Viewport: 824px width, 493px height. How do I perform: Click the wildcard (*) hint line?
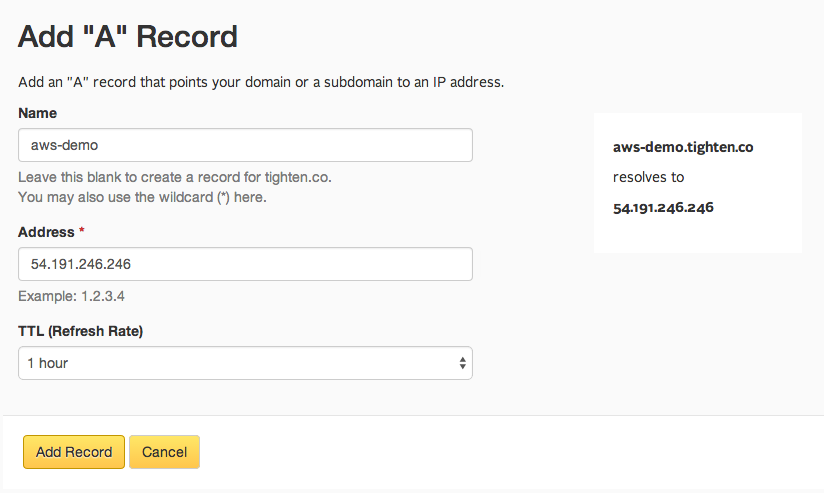pos(142,197)
